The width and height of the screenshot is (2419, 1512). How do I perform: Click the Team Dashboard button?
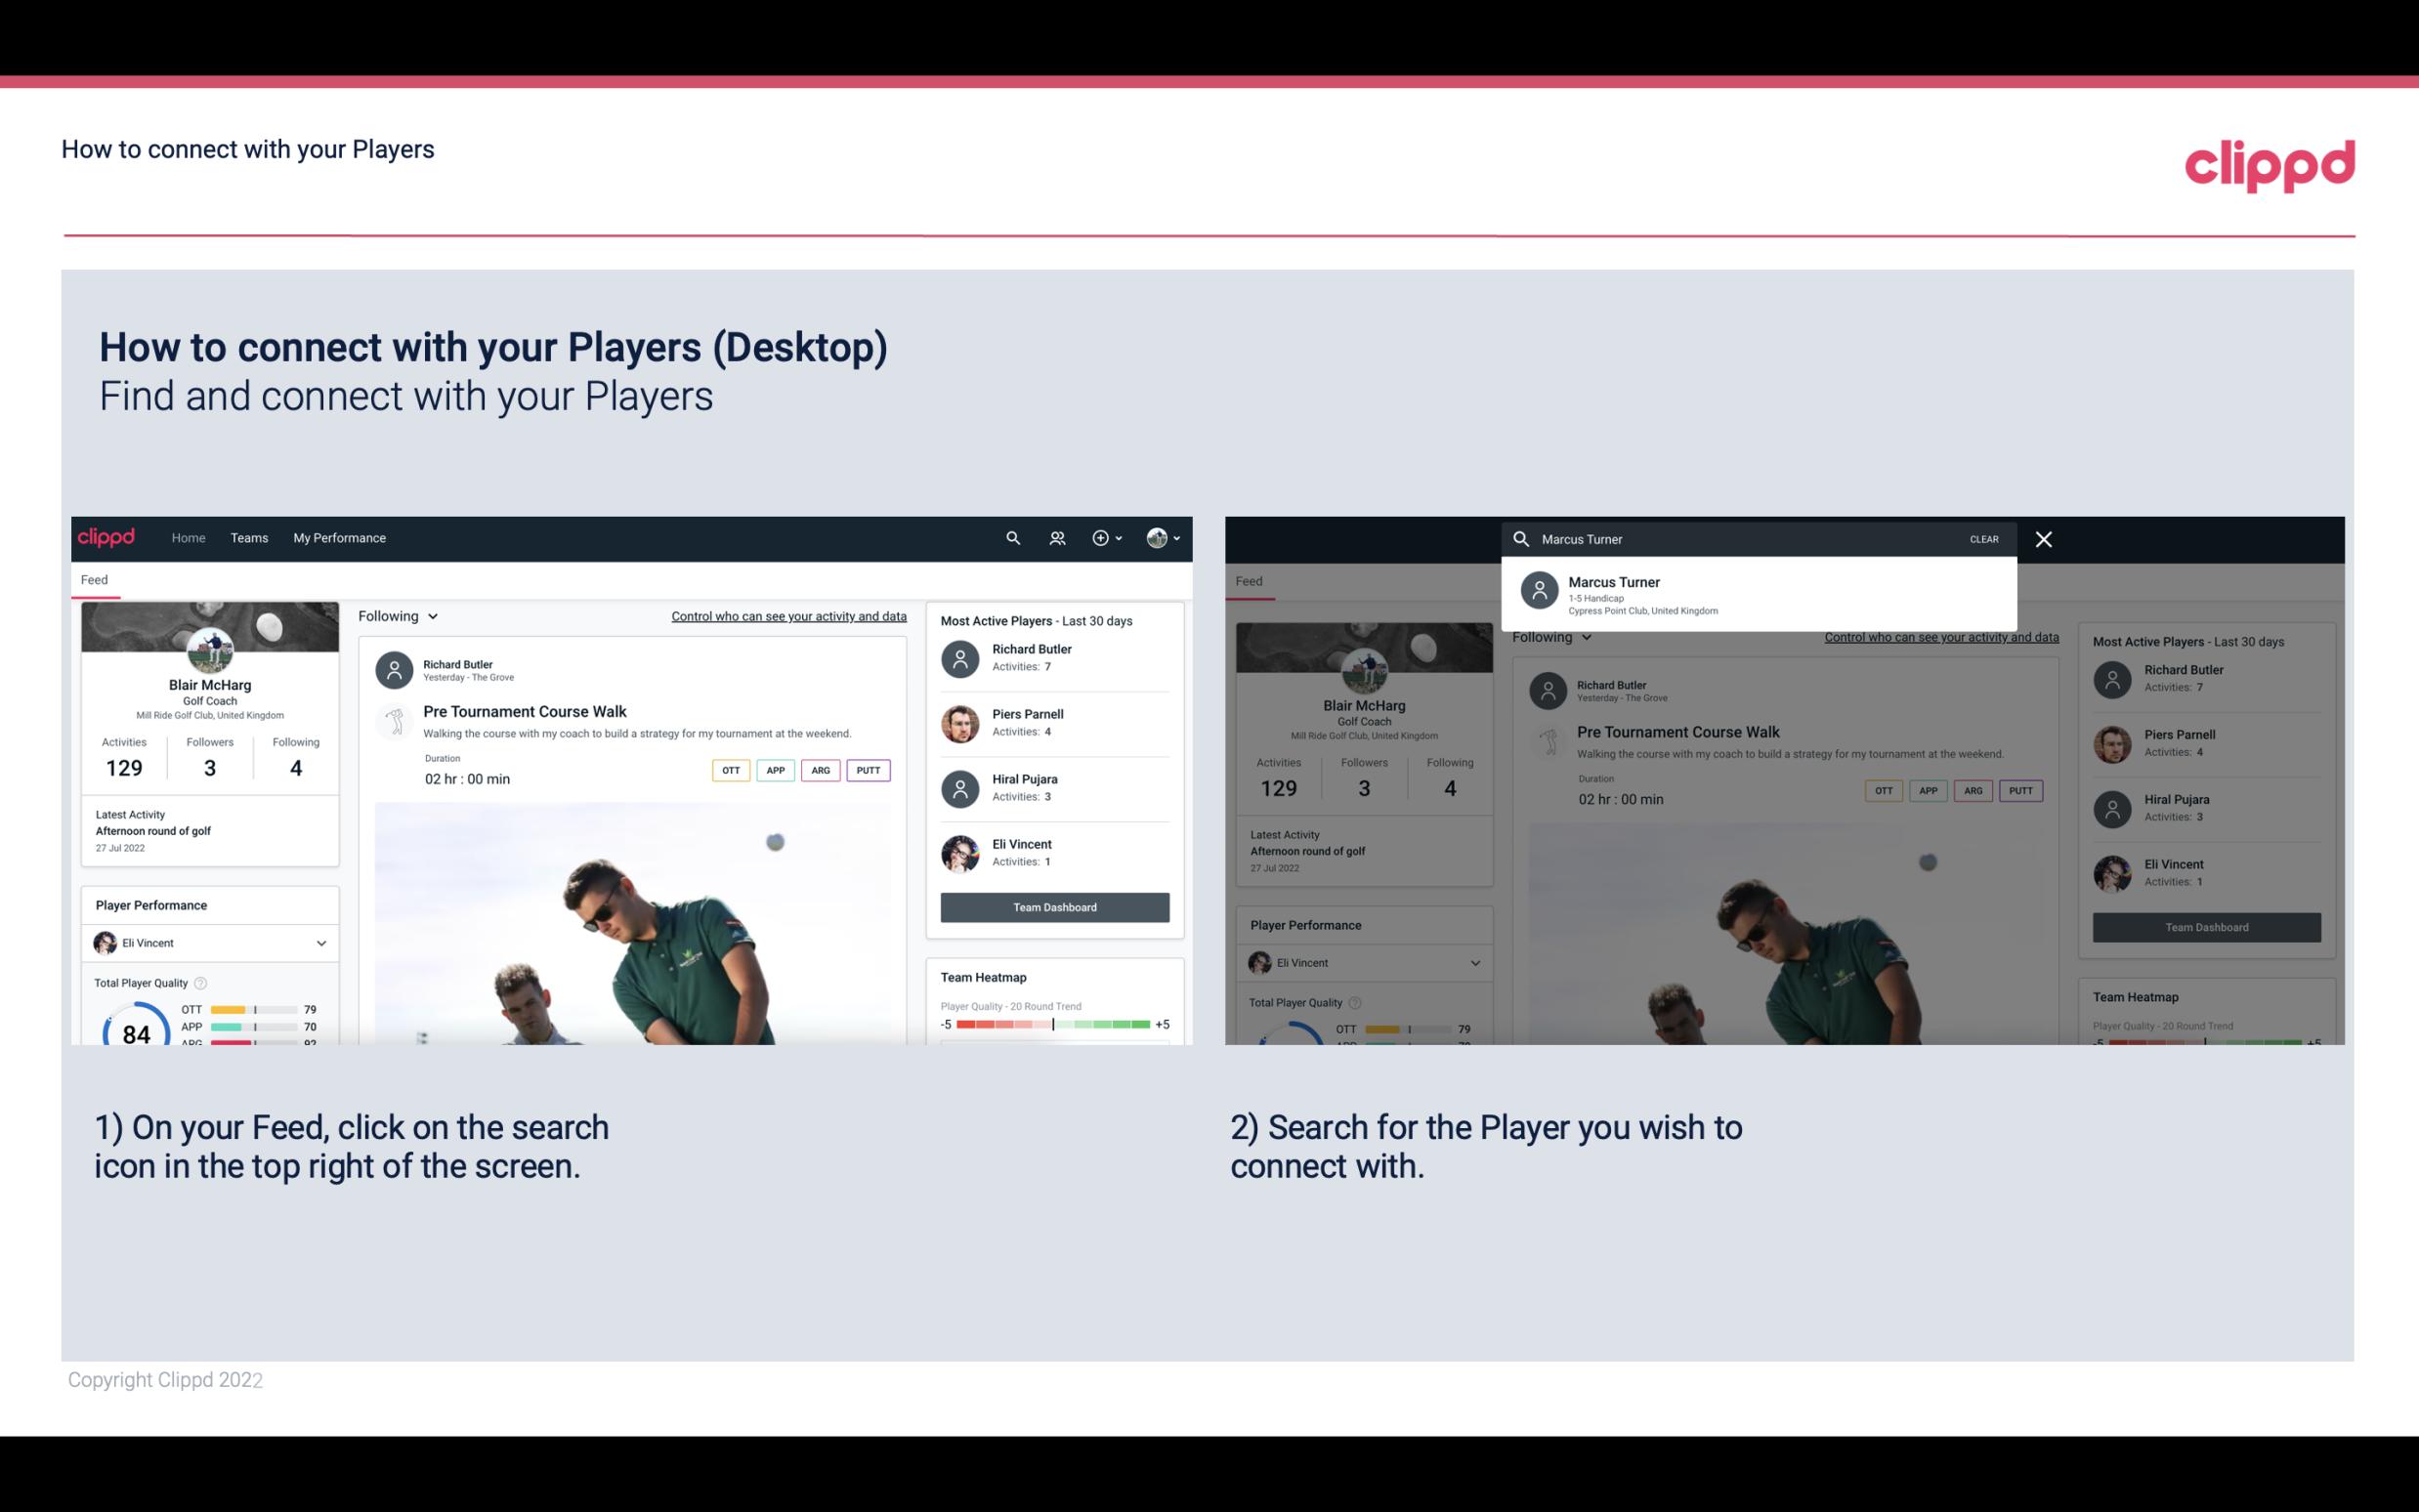tap(1053, 905)
